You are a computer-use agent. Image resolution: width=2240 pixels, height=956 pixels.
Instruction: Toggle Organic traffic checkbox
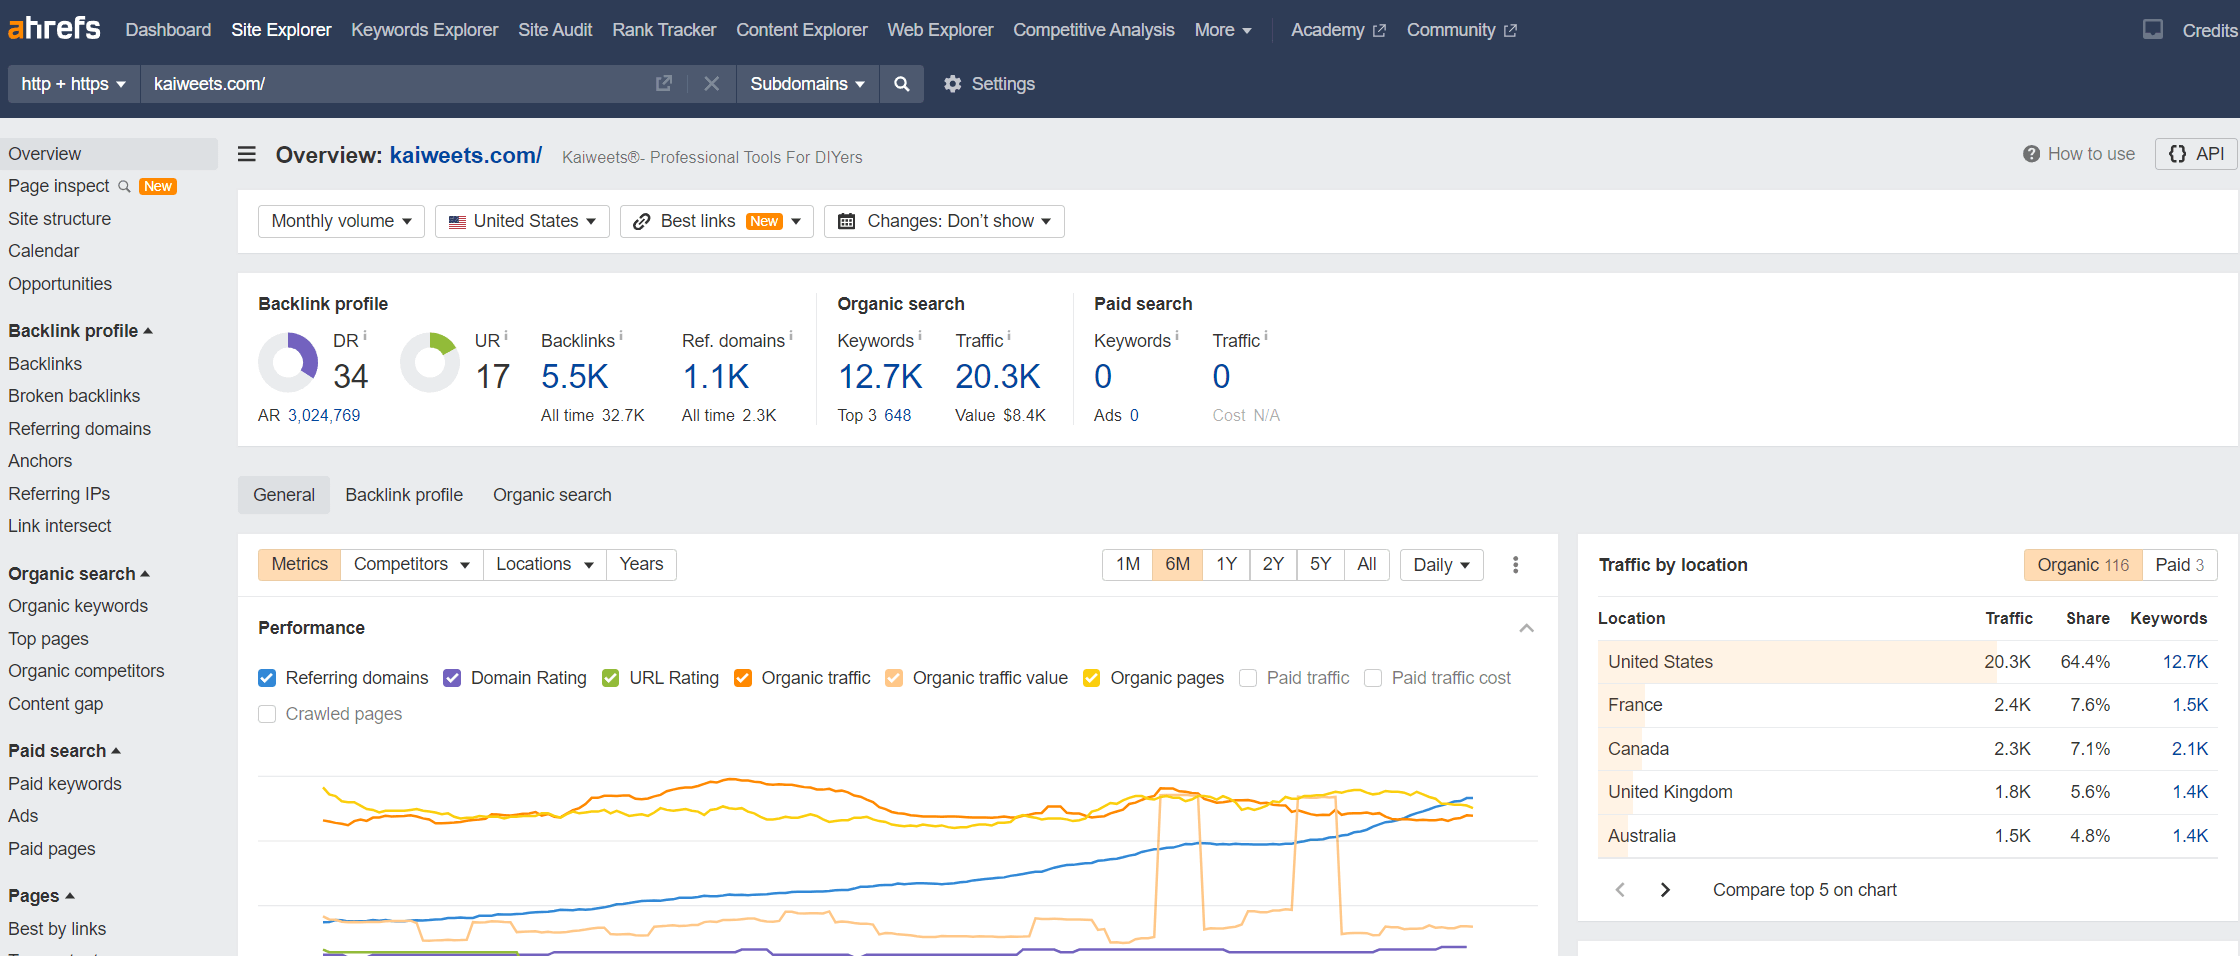743,678
